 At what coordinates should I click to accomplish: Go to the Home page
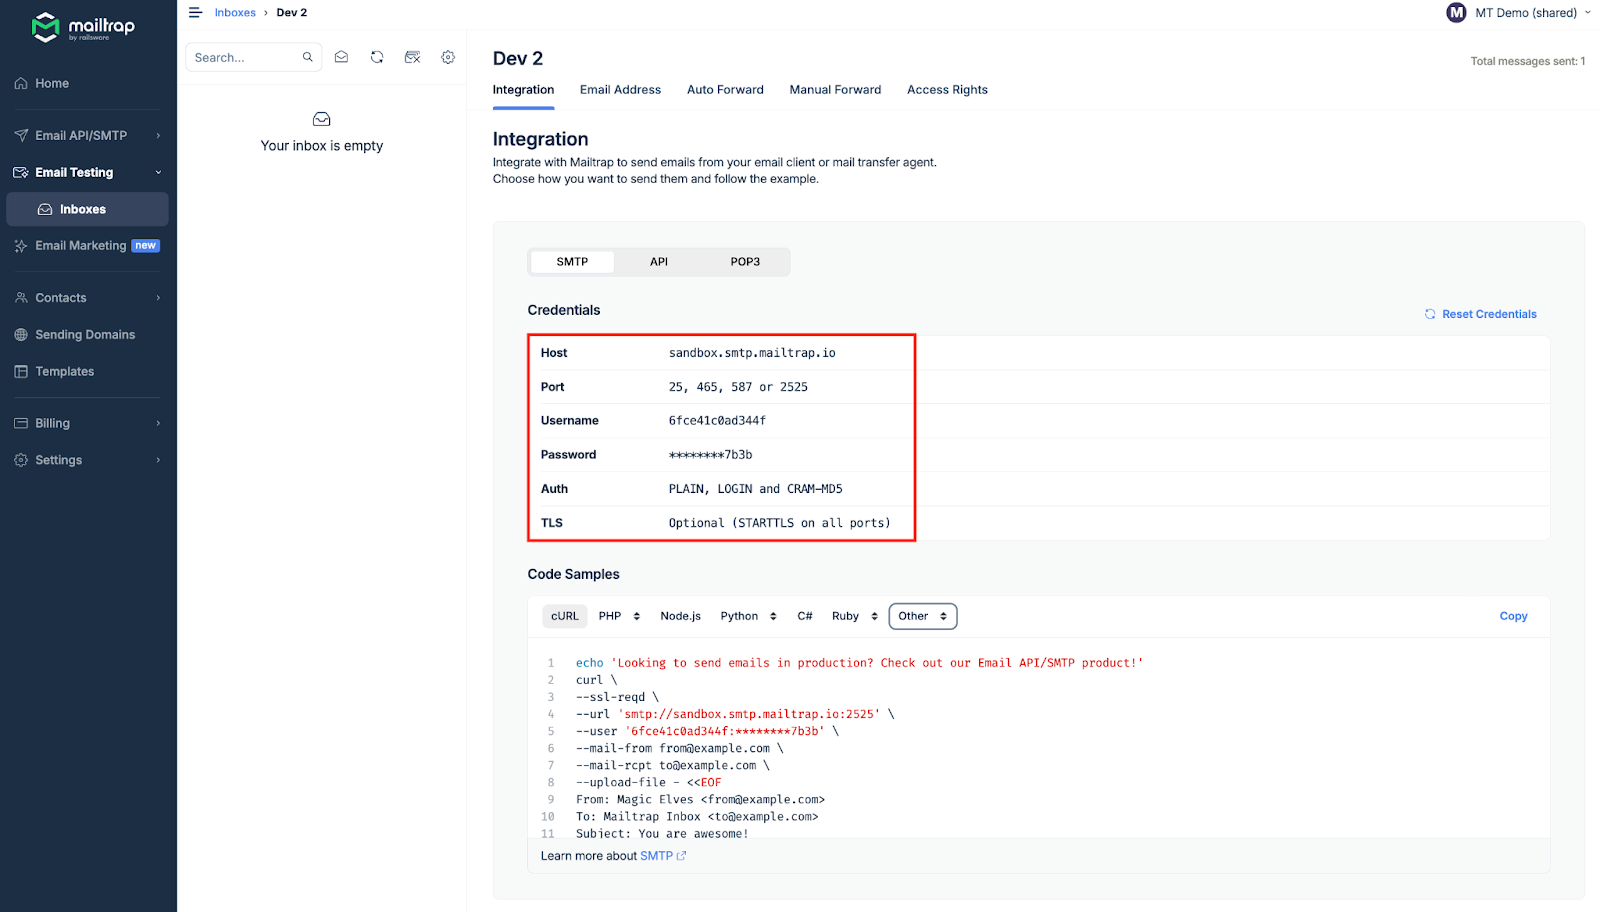52,83
